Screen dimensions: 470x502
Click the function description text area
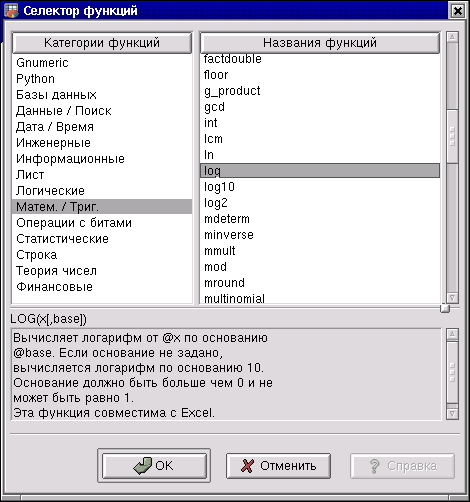pos(226,374)
